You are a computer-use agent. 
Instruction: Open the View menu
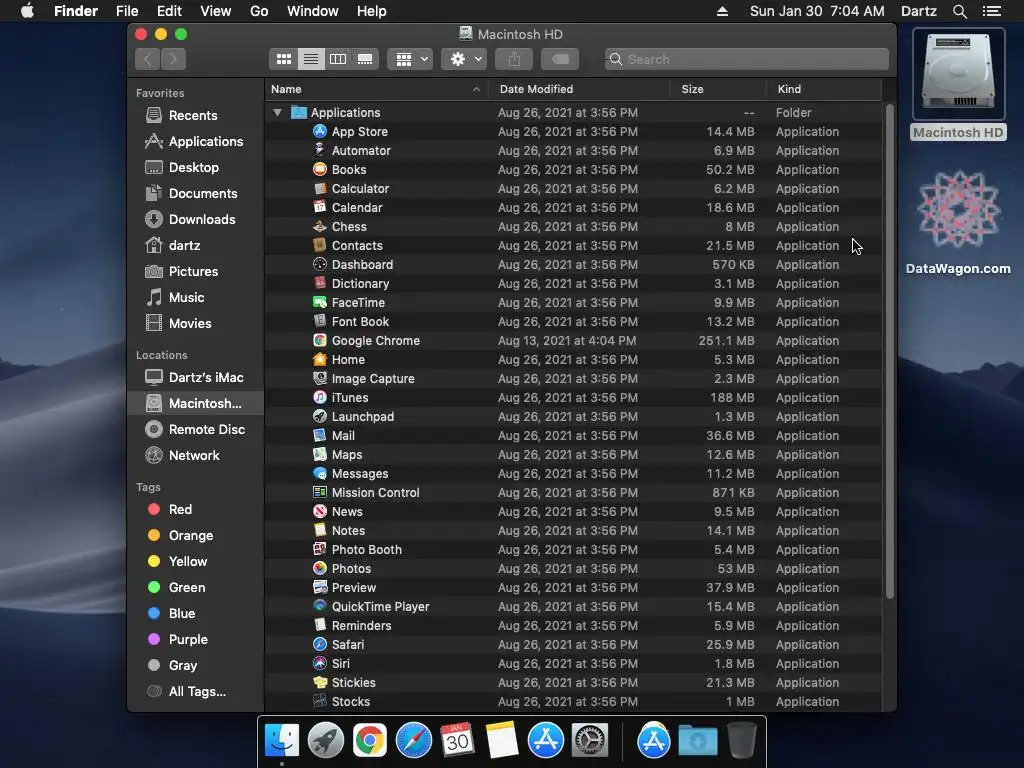click(216, 11)
